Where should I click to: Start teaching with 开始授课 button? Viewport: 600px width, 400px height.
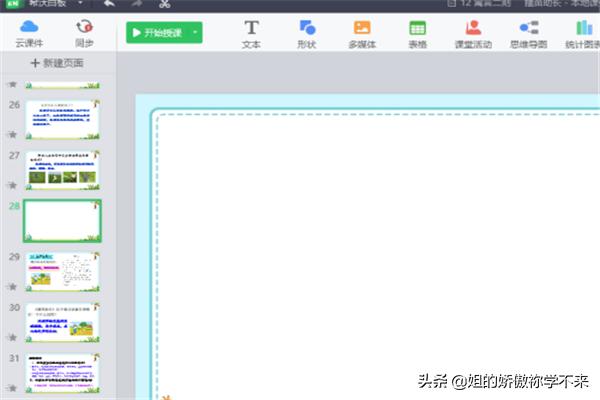click(x=158, y=33)
